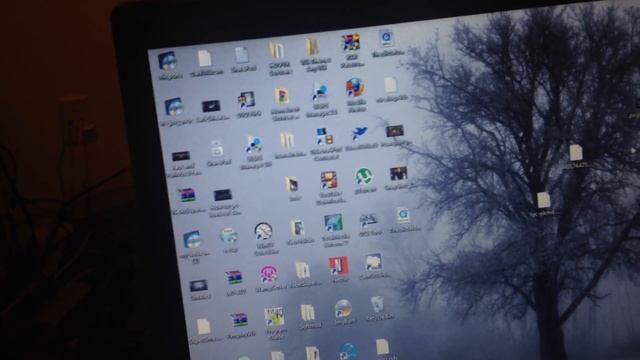Open the speedometer gauge shortcut icon
The image size is (640, 360).
263,231
